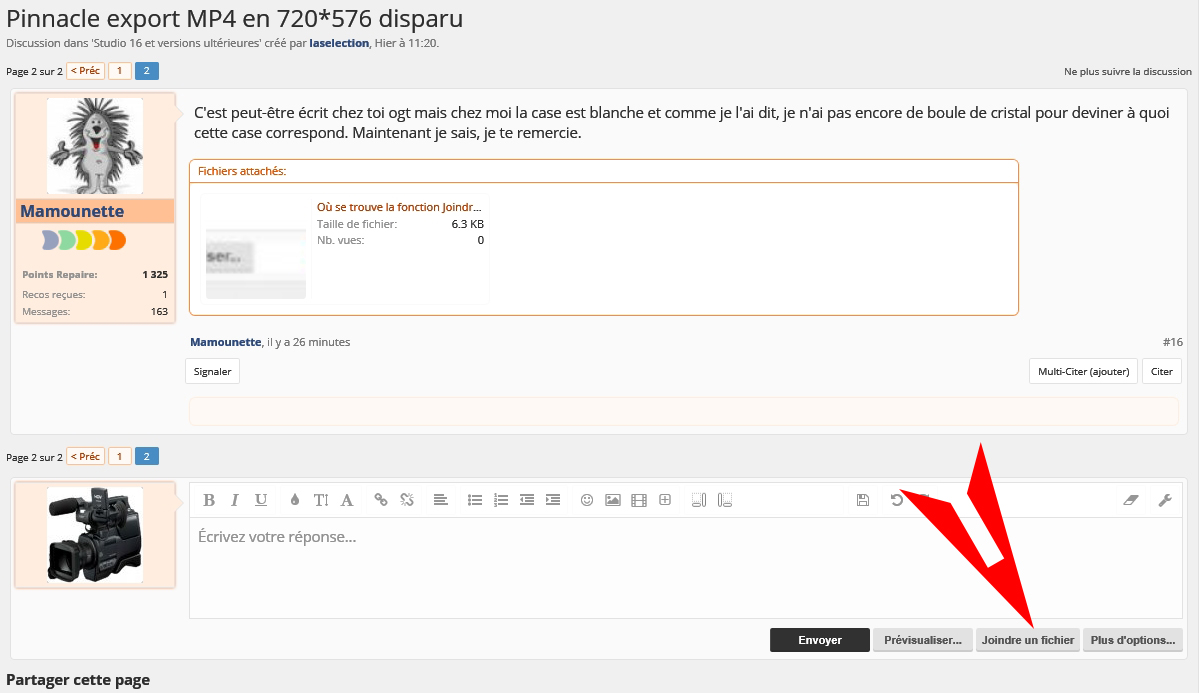Select page 2 in top pagination

tap(147, 71)
